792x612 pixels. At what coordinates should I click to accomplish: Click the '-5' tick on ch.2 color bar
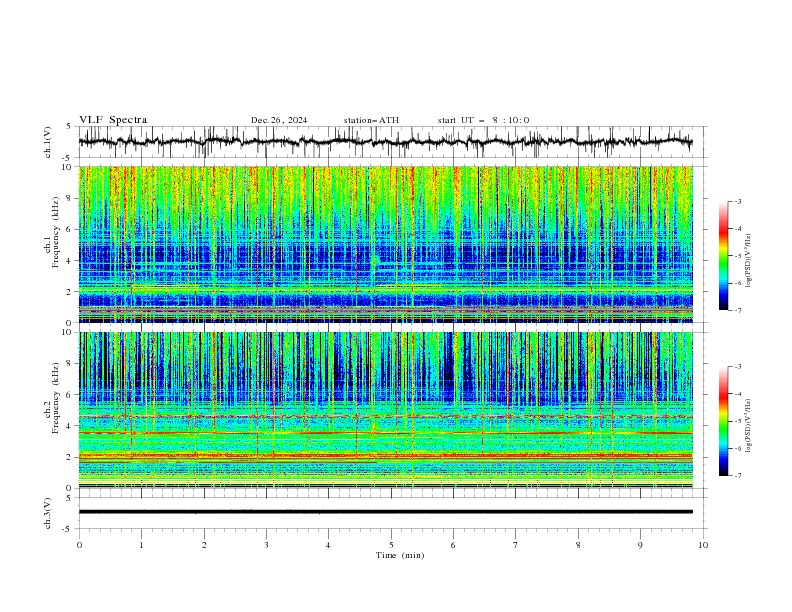pos(738,421)
